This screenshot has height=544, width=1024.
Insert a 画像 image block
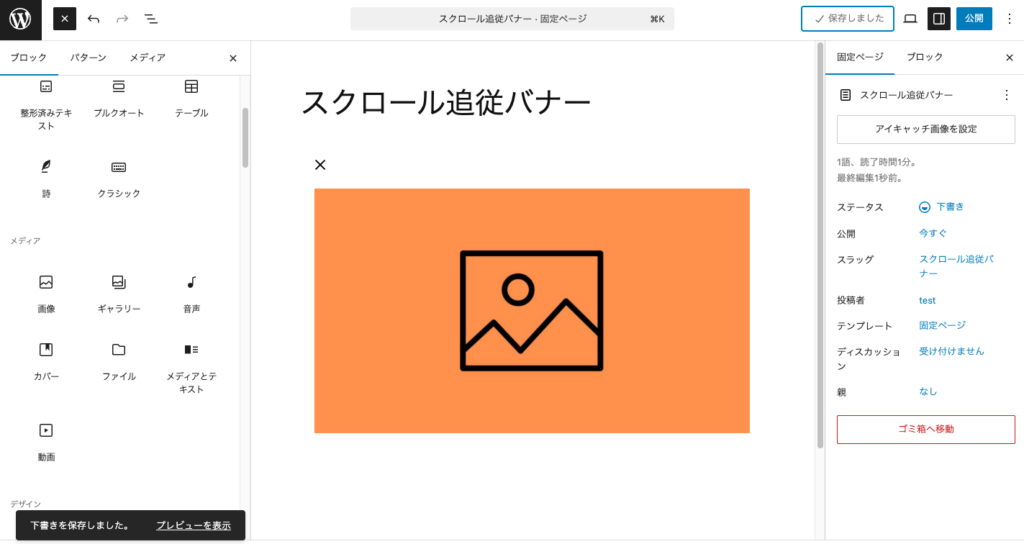pyautogui.click(x=46, y=294)
